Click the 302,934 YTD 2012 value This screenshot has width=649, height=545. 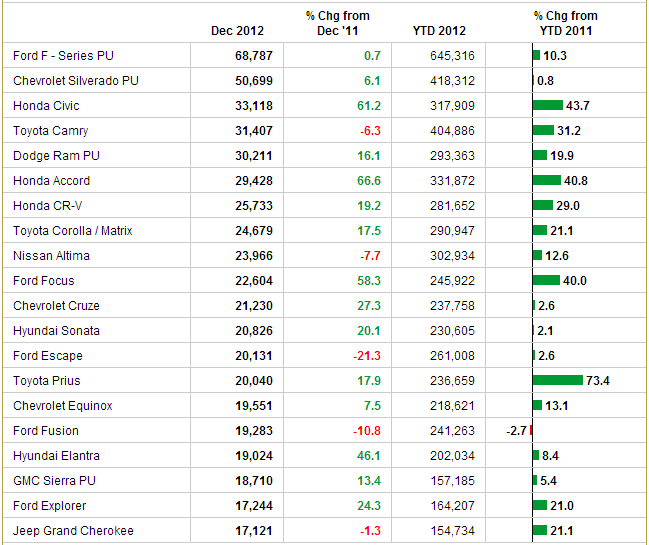pos(452,256)
